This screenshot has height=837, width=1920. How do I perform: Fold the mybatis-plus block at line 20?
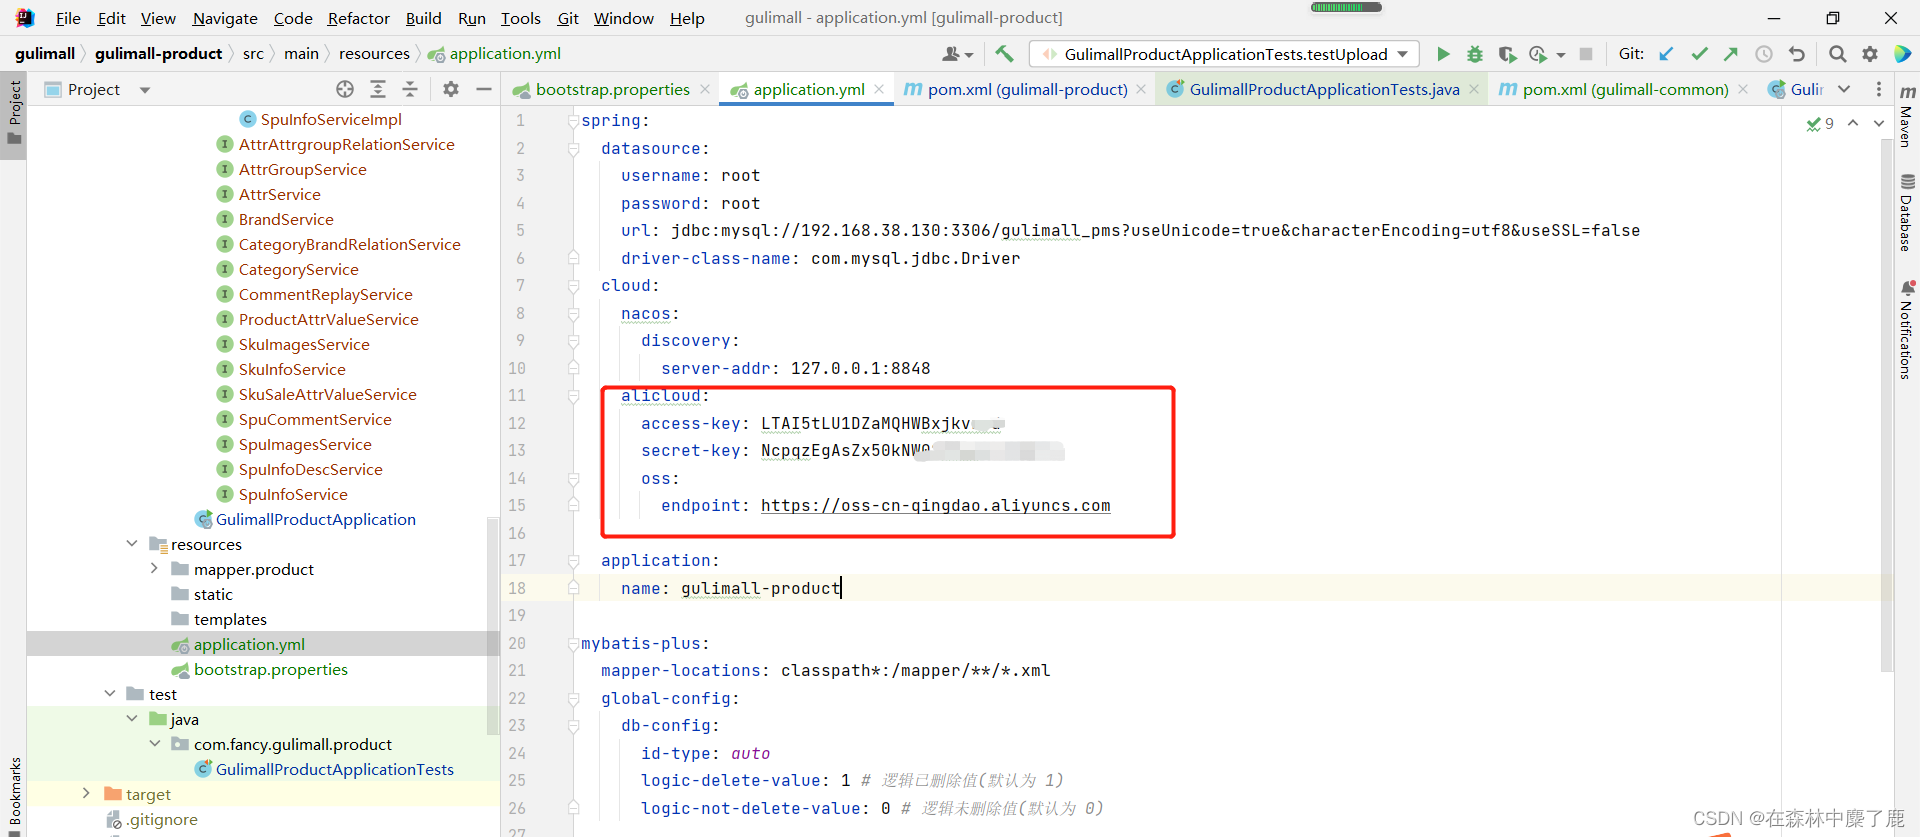pyautogui.click(x=573, y=644)
